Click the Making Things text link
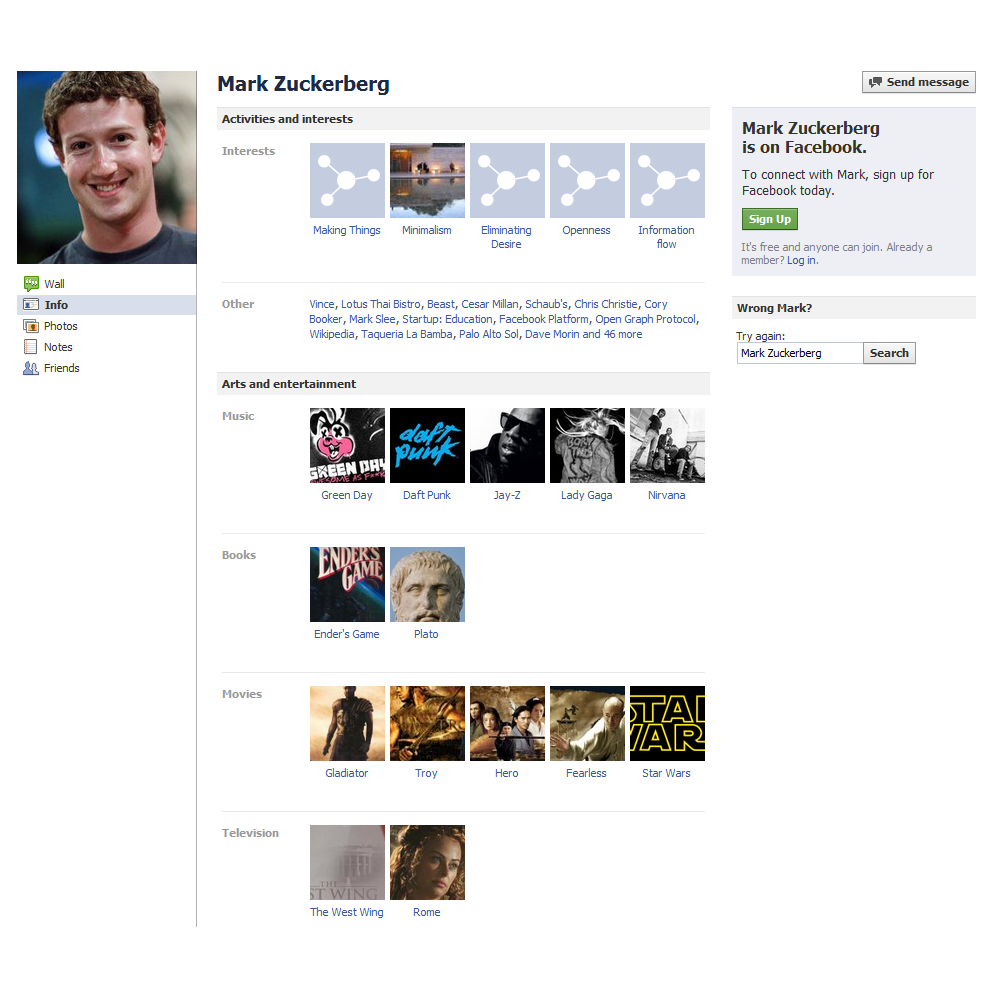1000x1000 pixels. (x=347, y=230)
